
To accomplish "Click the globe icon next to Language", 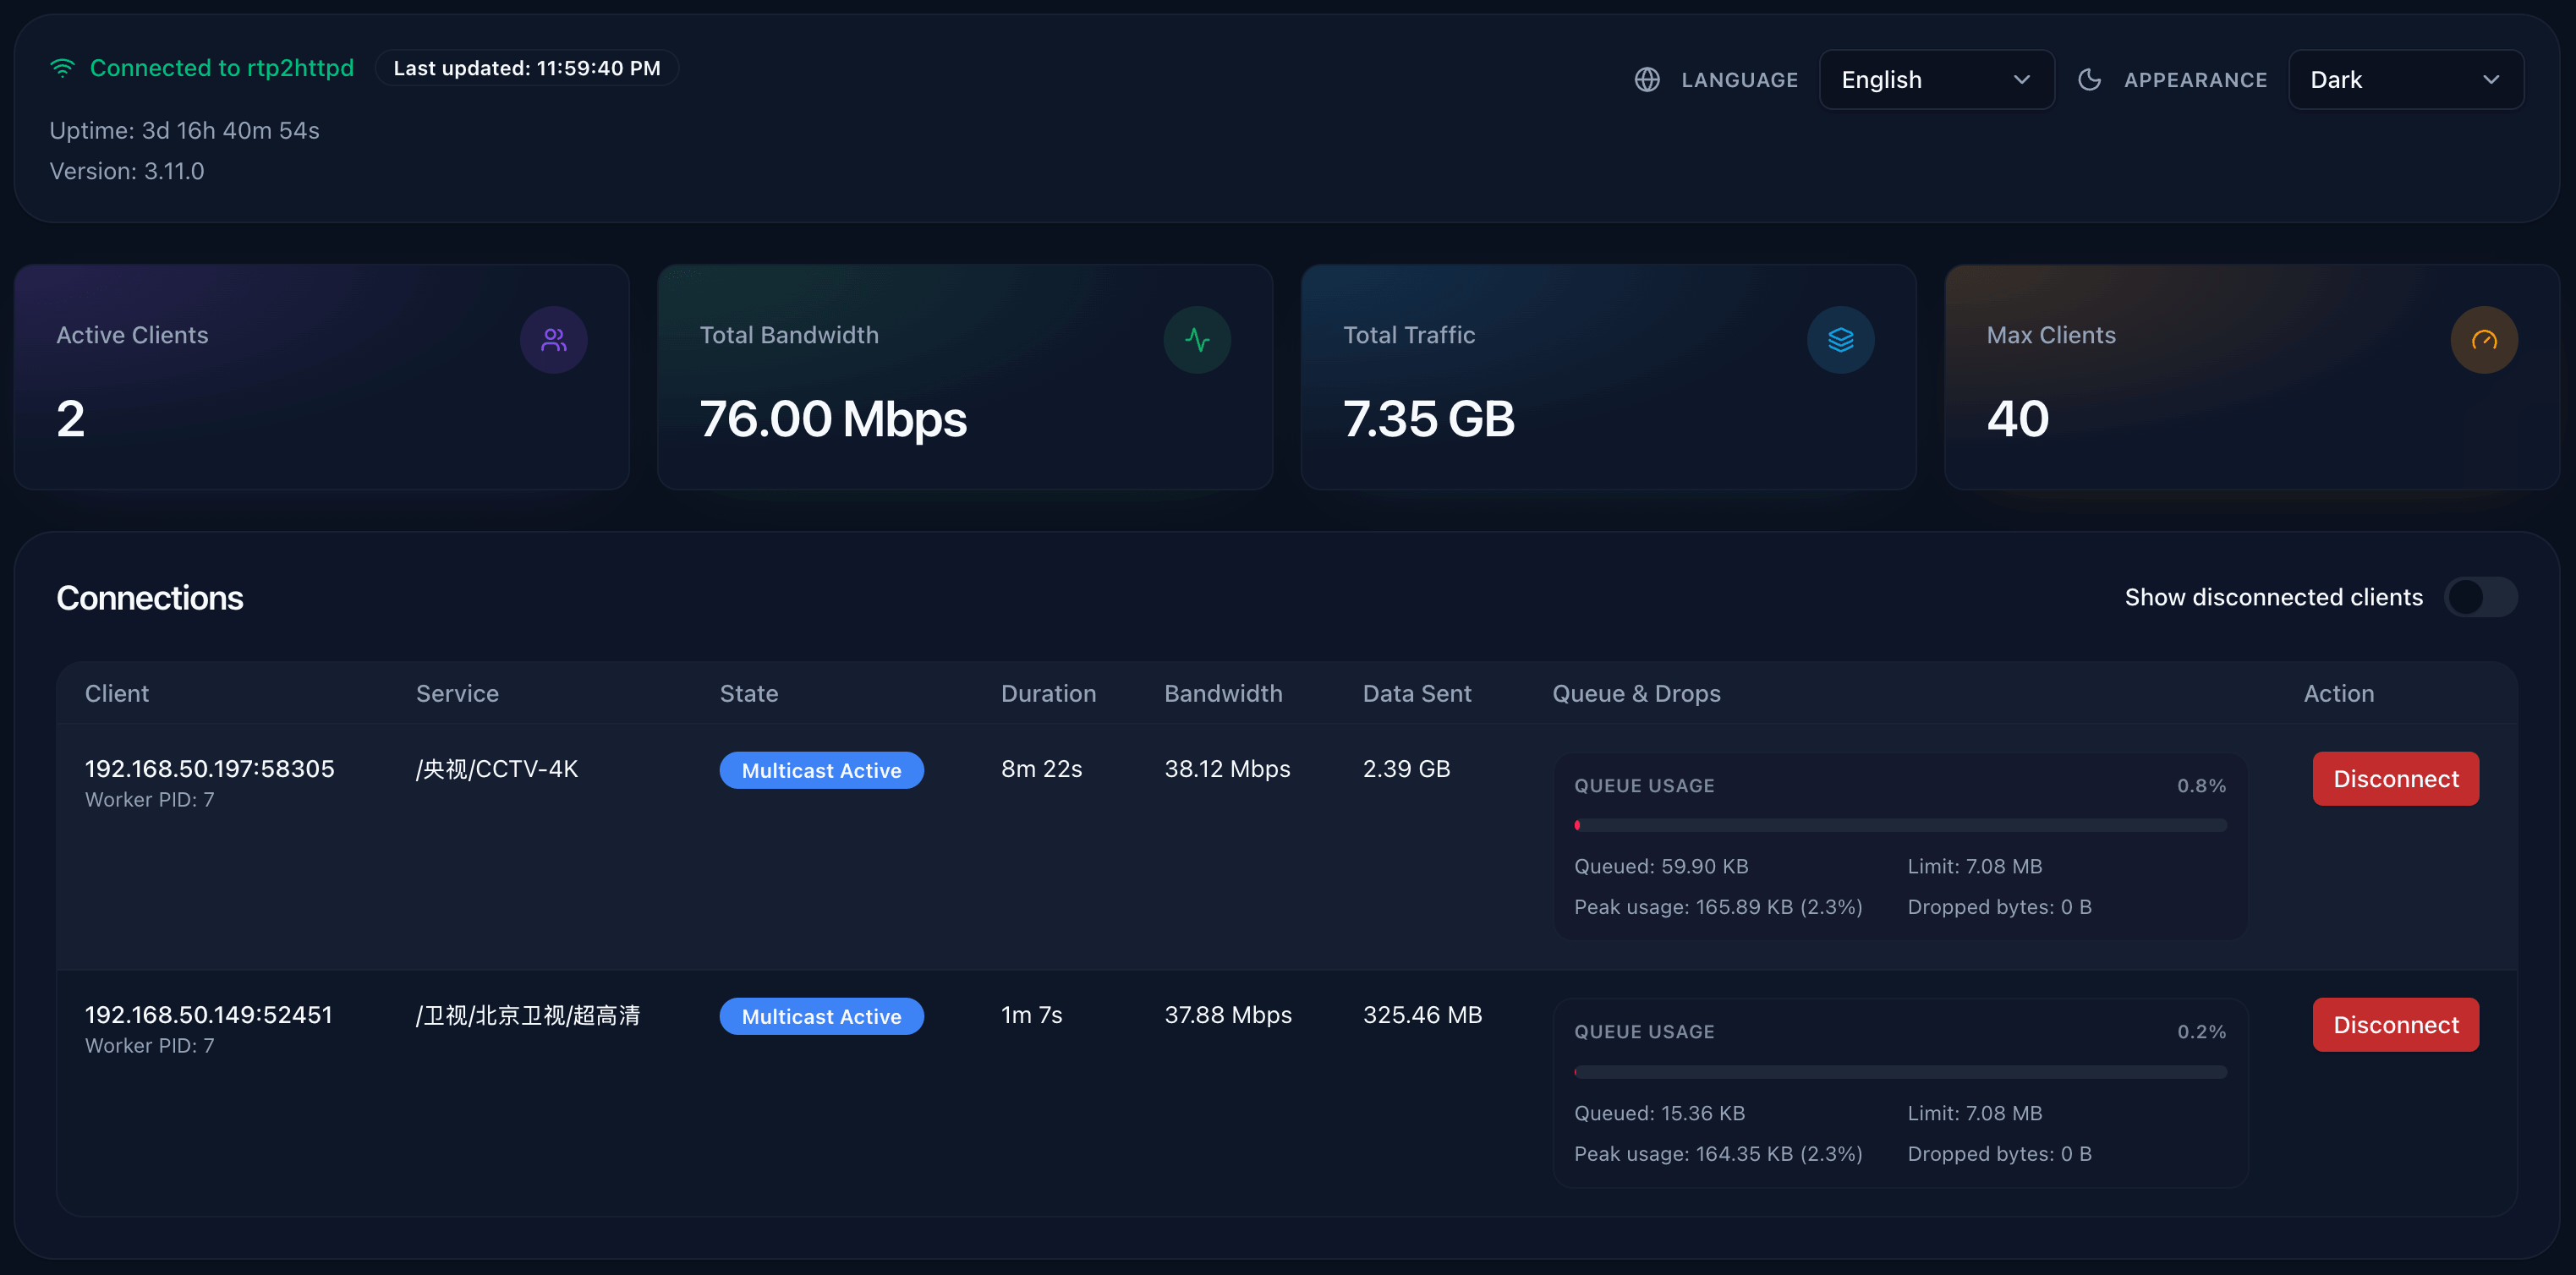I will (x=1647, y=79).
